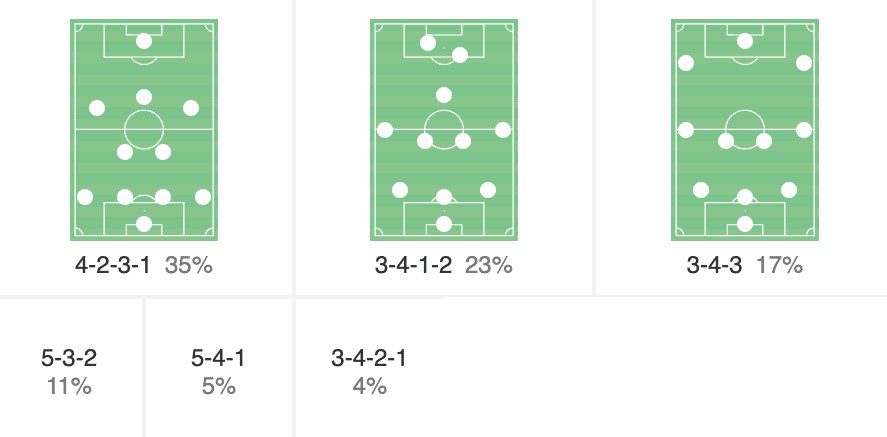887x437 pixels.
Task: Open the 3-4-1-2 formation pitch diagram
Action: pyautogui.click(x=444, y=130)
